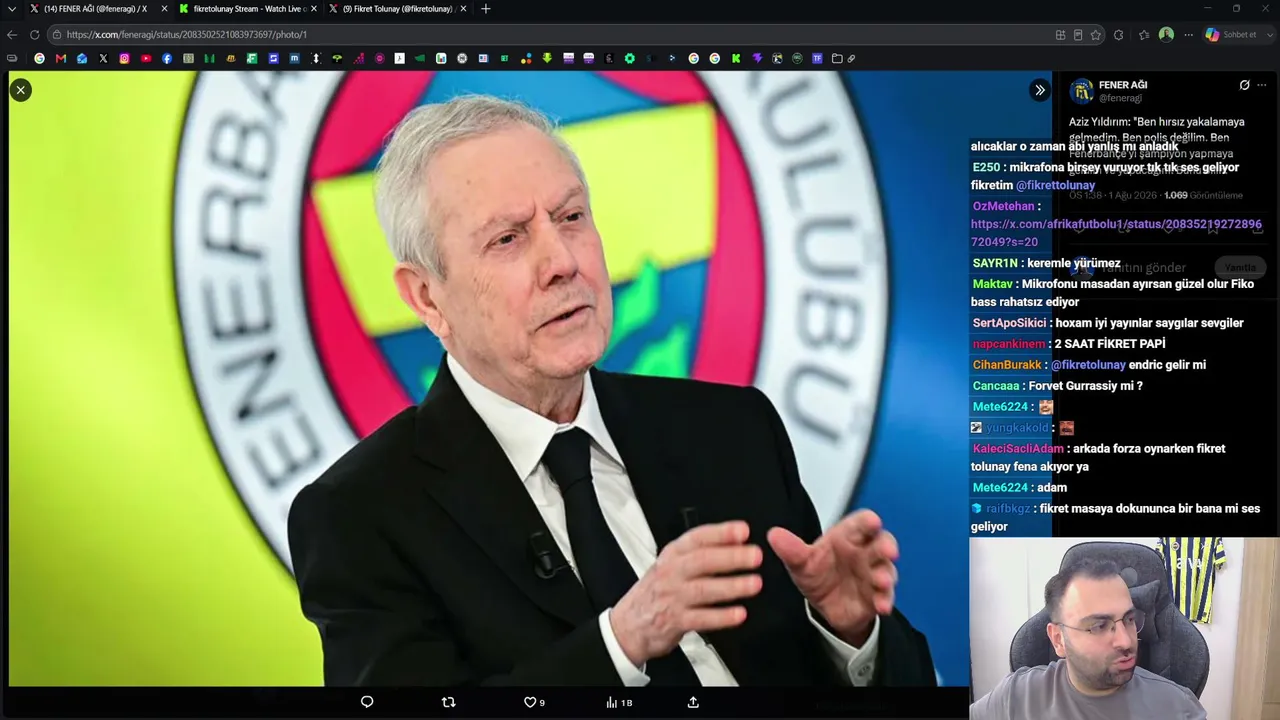Open the afrikafutbolu1 status link in chat
Viewport: 1280px width, 720px height.
point(1116,233)
